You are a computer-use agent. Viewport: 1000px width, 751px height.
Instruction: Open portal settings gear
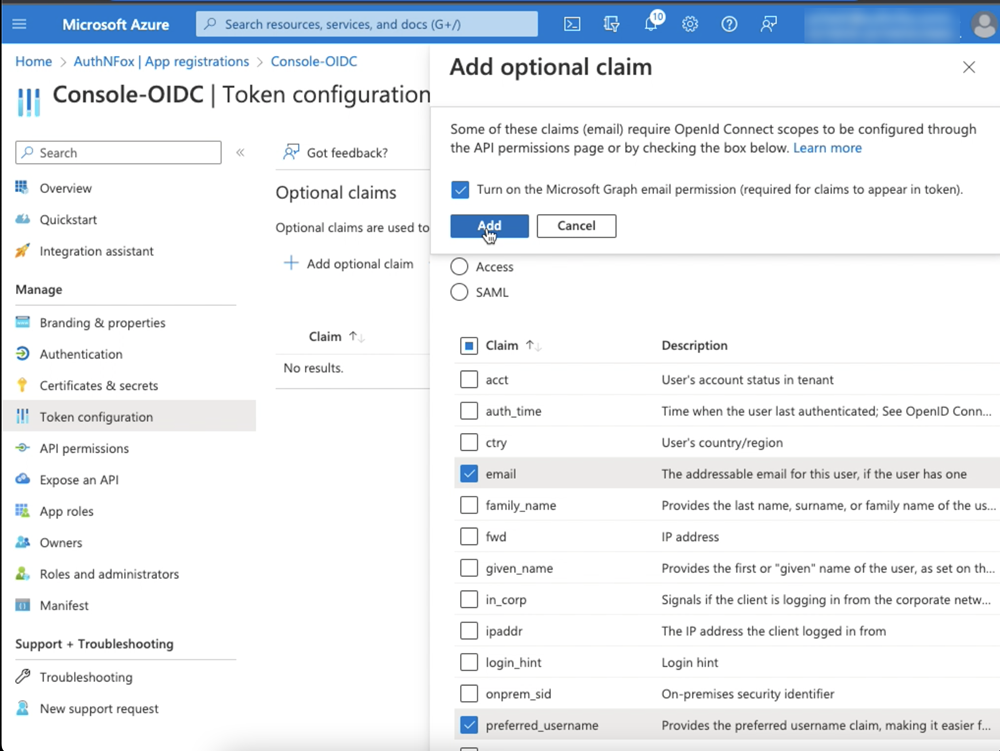[x=690, y=24]
